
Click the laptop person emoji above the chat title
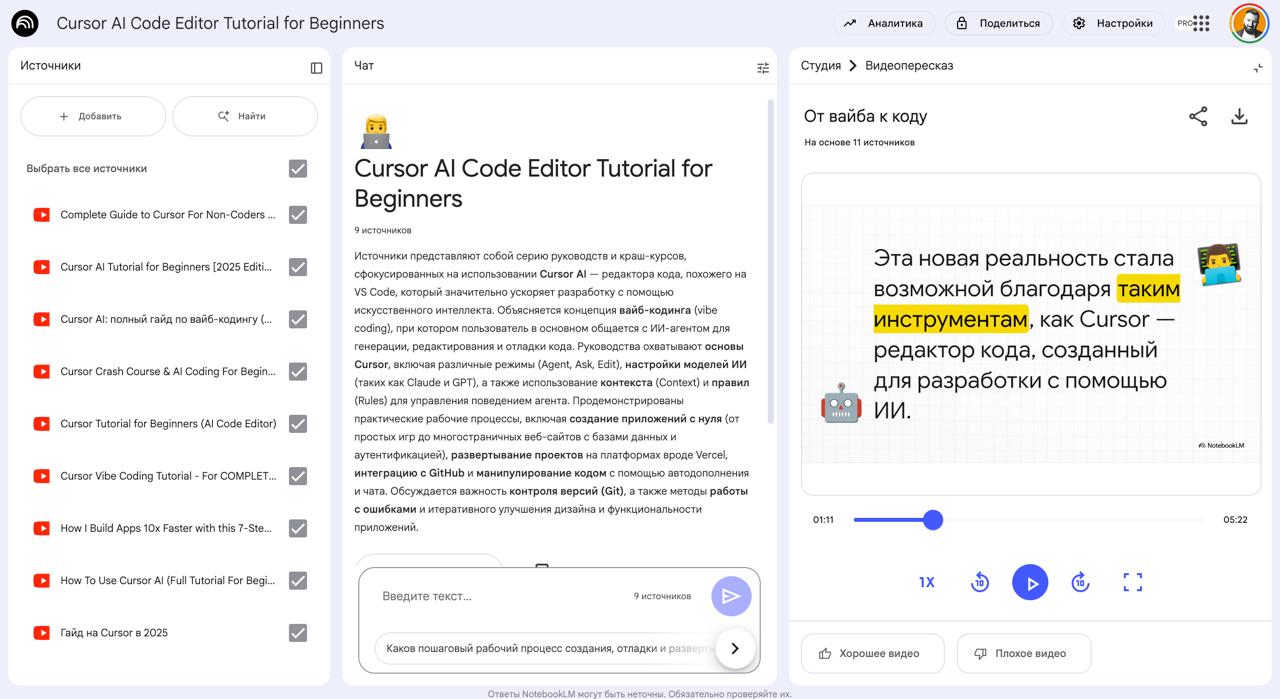pyautogui.click(x=375, y=132)
